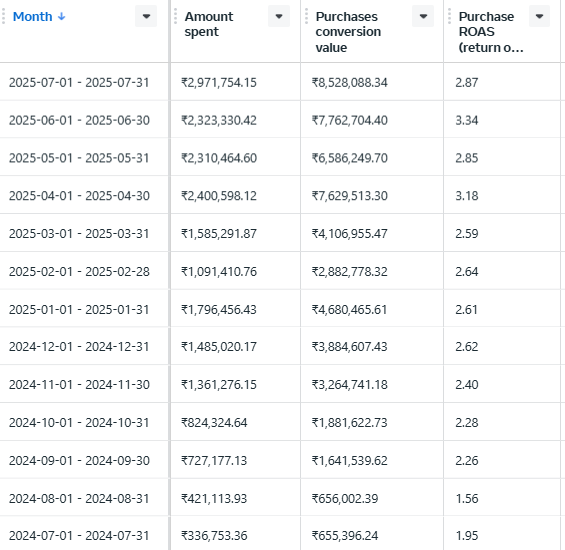Viewport: 565px width, 550px height.
Task: Click Purchases conversion value column drag handle
Action: pos(306,17)
